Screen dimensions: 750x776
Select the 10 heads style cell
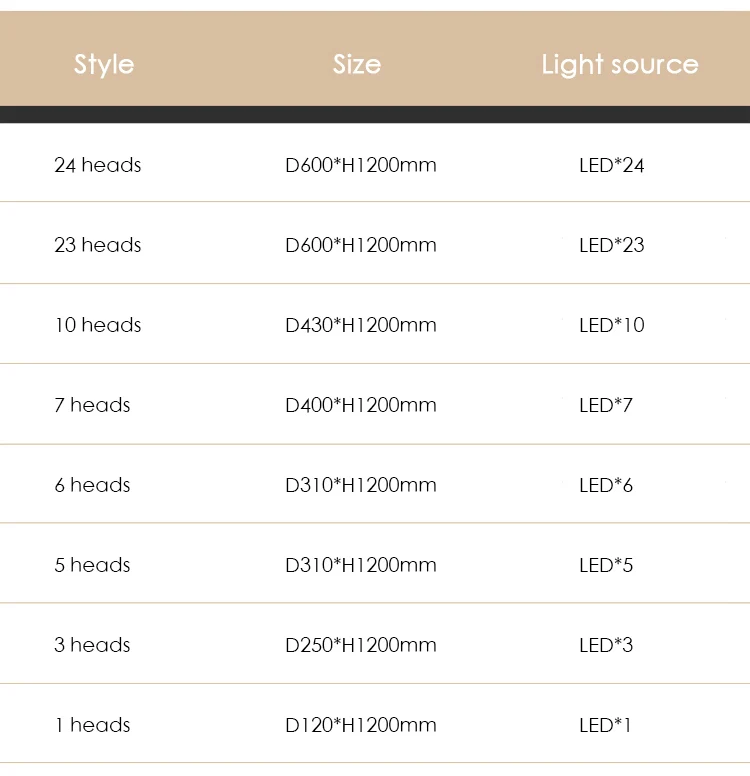(98, 325)
